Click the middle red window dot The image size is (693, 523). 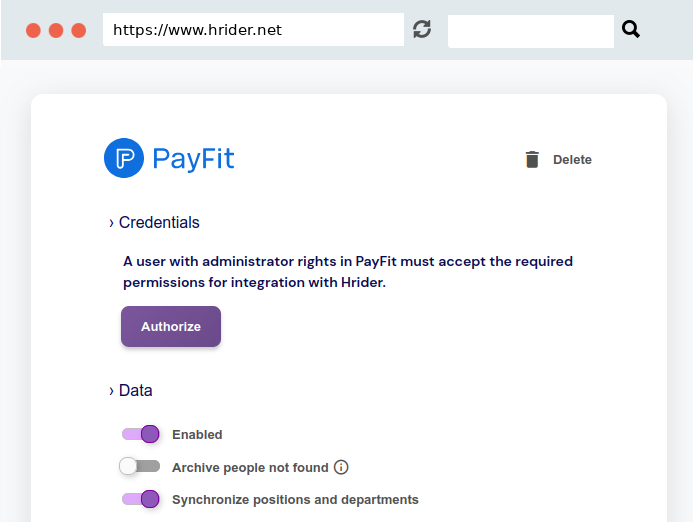coord(56,31)
